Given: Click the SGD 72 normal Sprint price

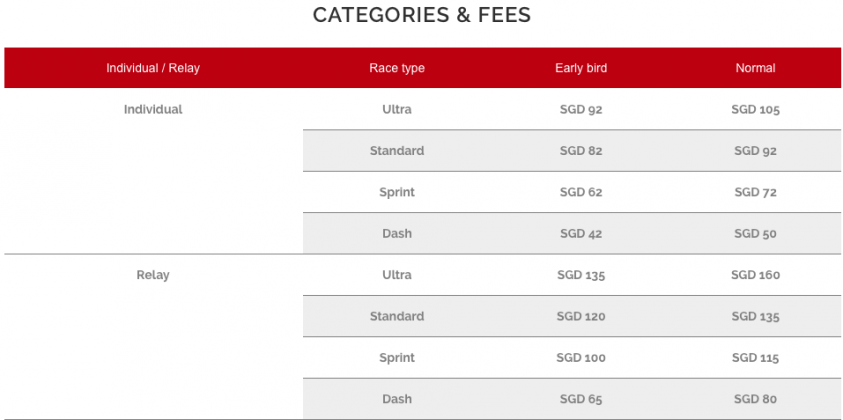Looking at the screenshot, I should click(755, 192).
